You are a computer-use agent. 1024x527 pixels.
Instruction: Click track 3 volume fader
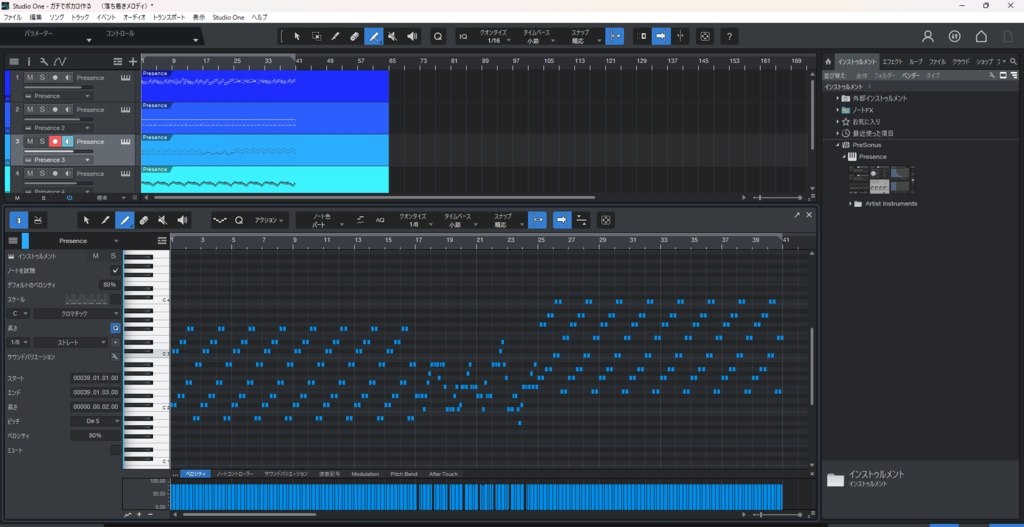pos(58,151)
